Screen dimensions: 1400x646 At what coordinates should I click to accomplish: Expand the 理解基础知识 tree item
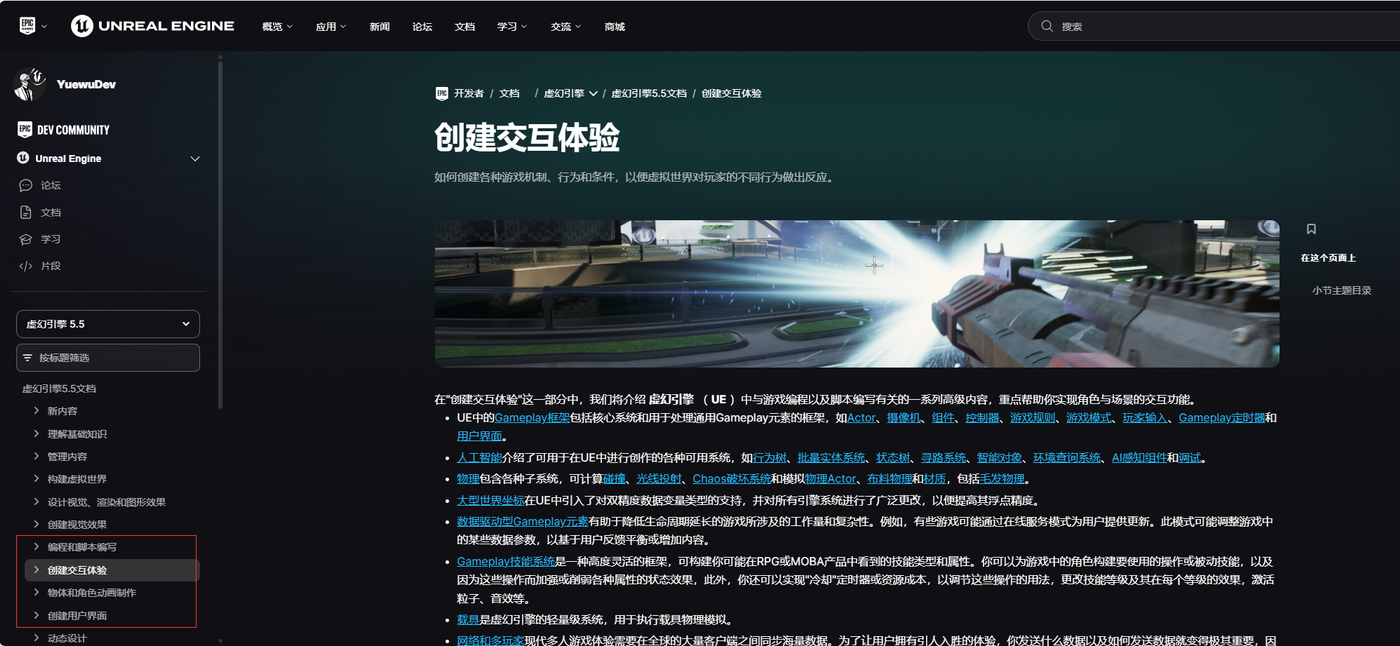(x=37, y=434)
